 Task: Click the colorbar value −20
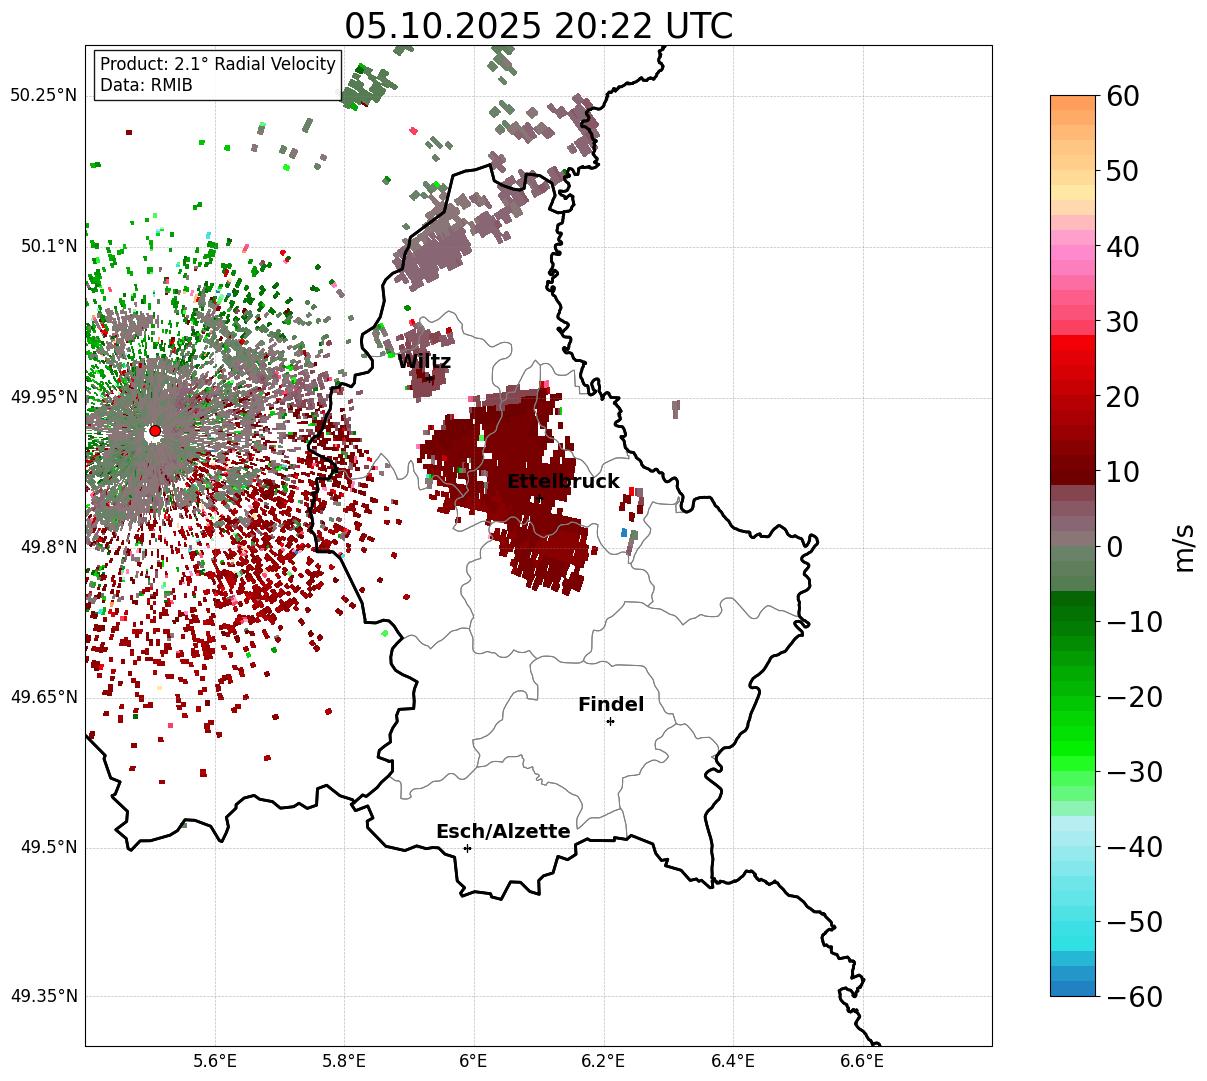click(x=1134, y=697)
